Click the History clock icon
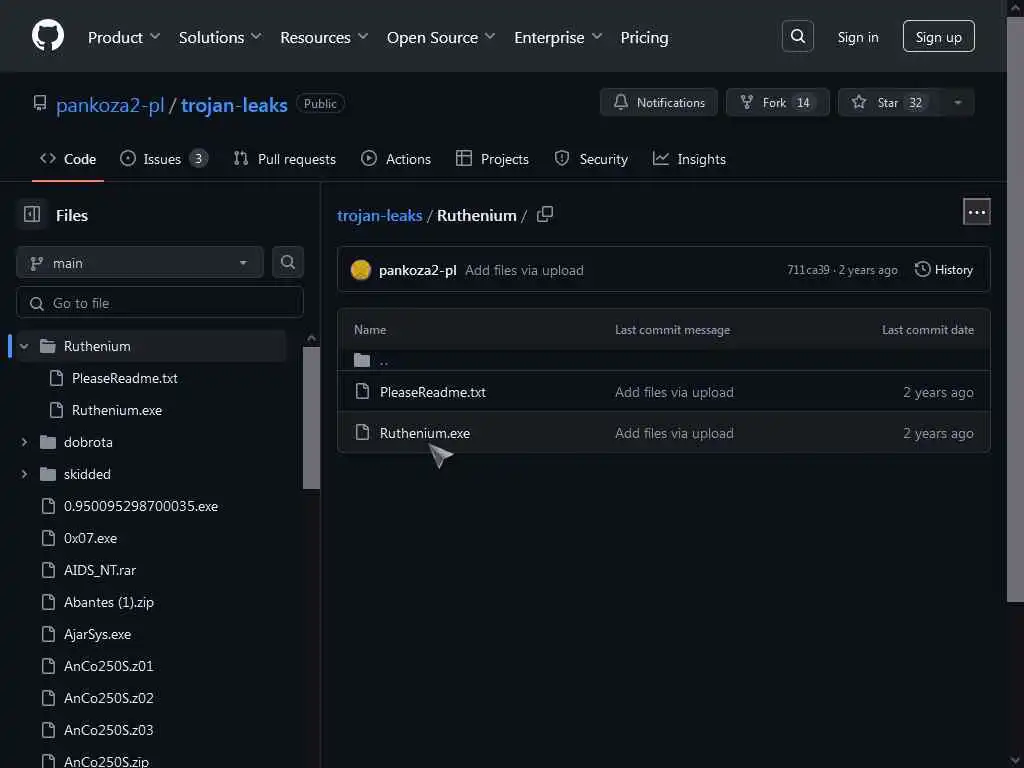 click(922, 269)
